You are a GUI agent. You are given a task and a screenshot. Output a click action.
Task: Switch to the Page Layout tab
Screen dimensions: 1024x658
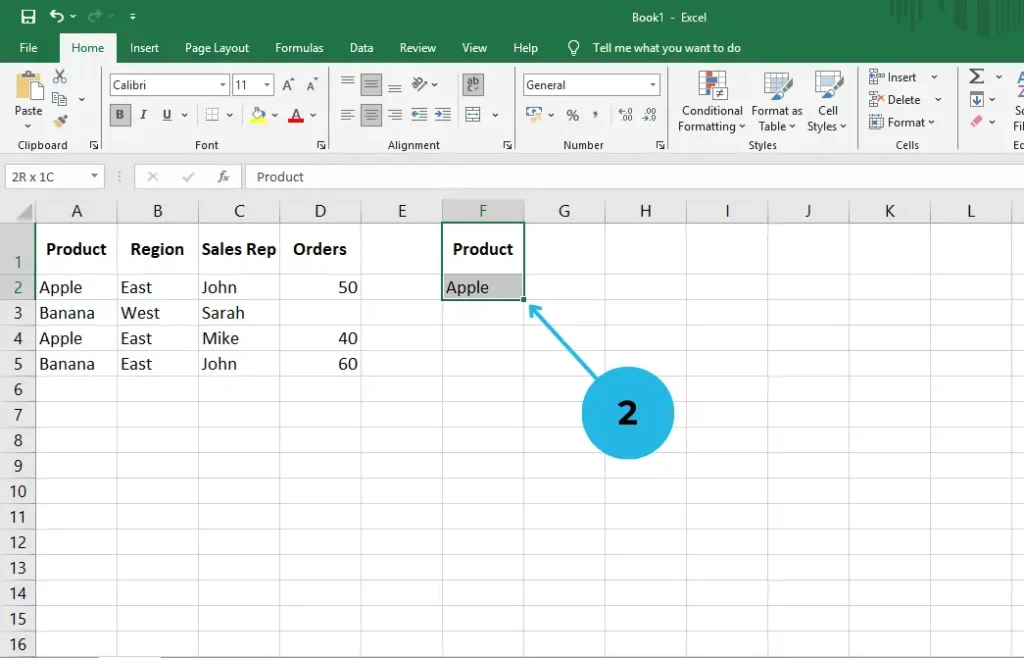217,48
